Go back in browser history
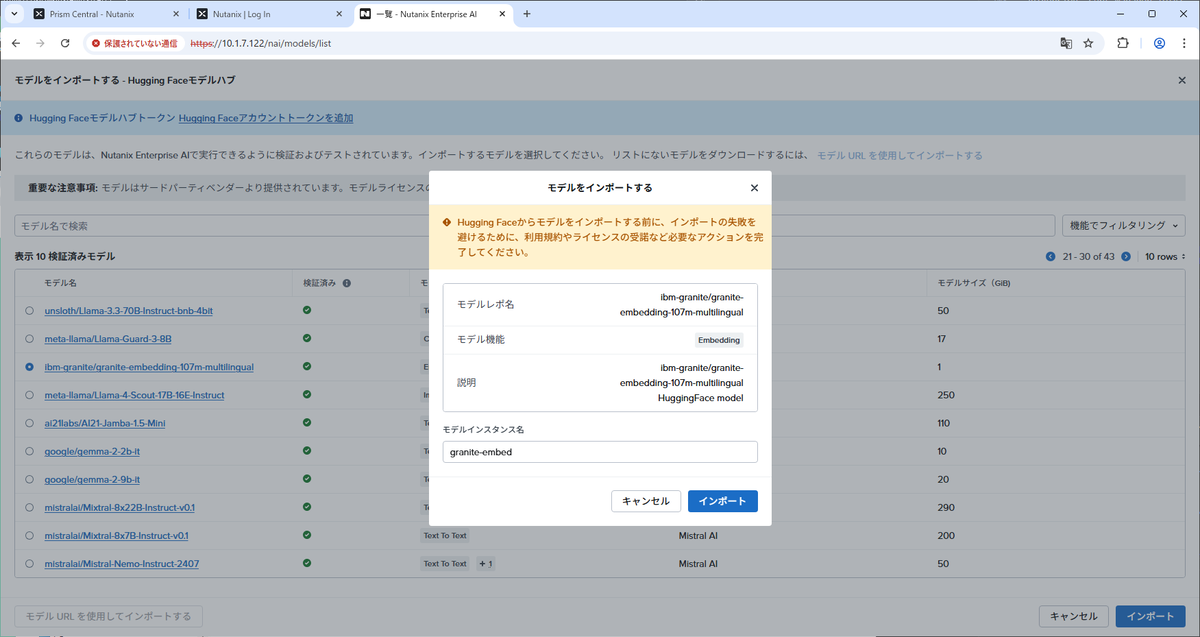 [16, 44]
